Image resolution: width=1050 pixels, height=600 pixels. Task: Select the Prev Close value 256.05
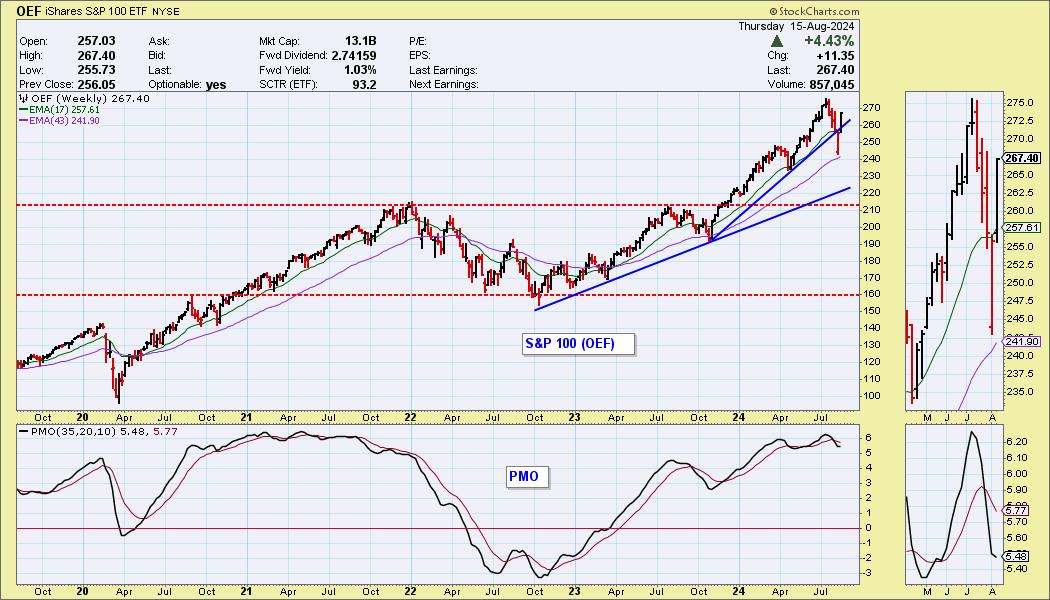(x=94, y=85)
